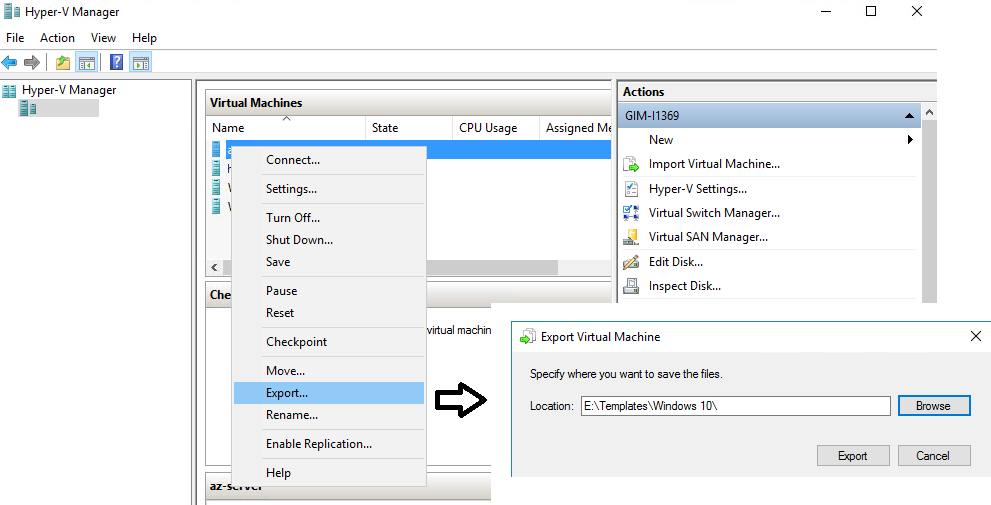Choose Turn Off... in context menu
Viewport: 991px width, 505px height.
(x=329, y=217)
